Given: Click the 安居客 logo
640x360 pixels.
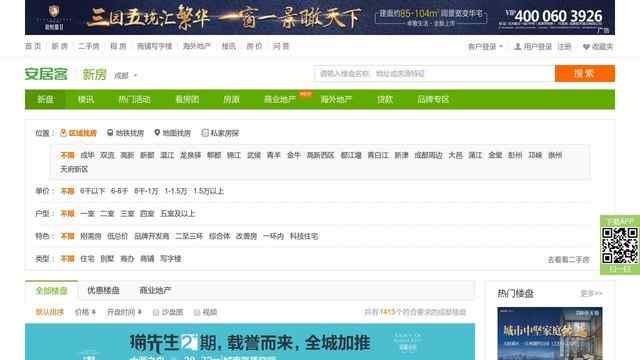Looking at the screenshot, I should pos(46,74).
